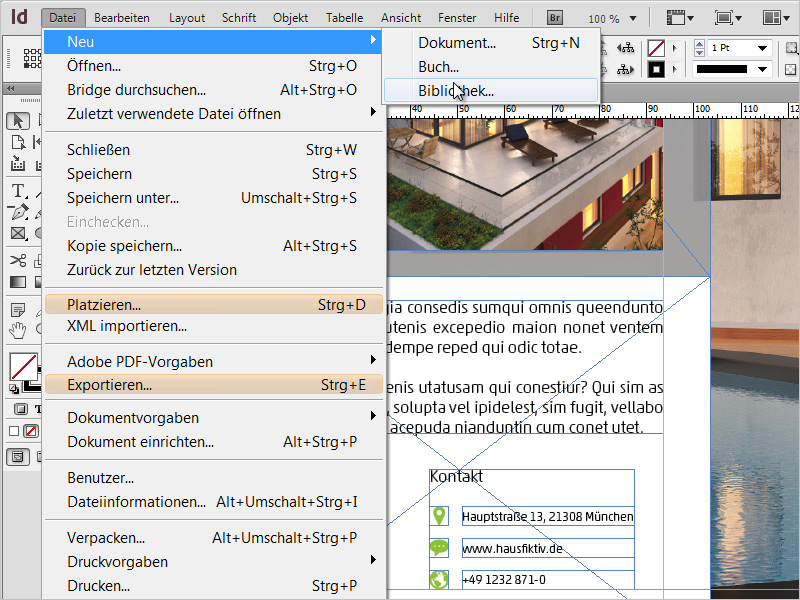Choose Bibliothek... from the Neu submenu
This screenshot has width=800, height=600.
click(x=456, y=90)
